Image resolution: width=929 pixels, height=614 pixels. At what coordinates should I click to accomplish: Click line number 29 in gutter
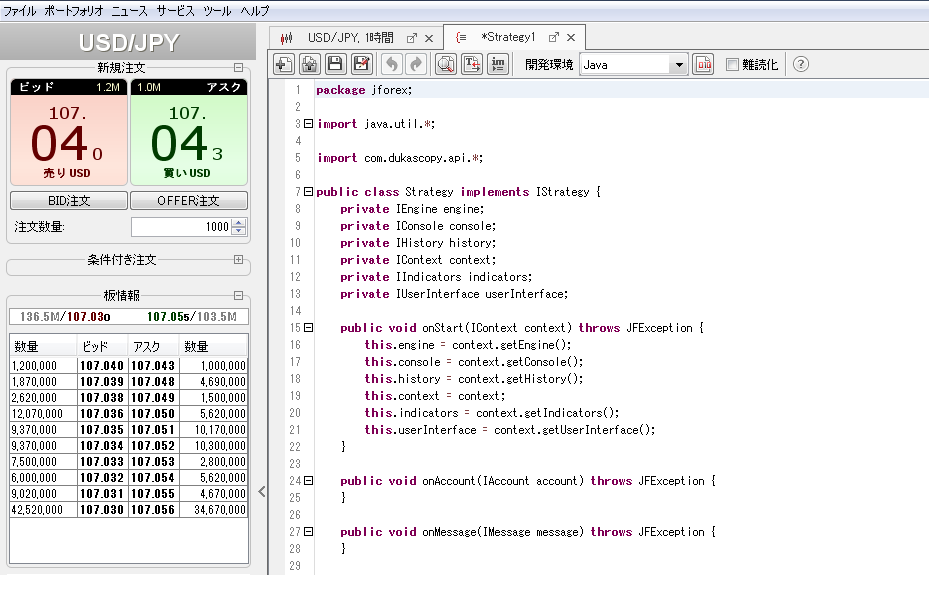pyautogui.click(x=295, y=565)
